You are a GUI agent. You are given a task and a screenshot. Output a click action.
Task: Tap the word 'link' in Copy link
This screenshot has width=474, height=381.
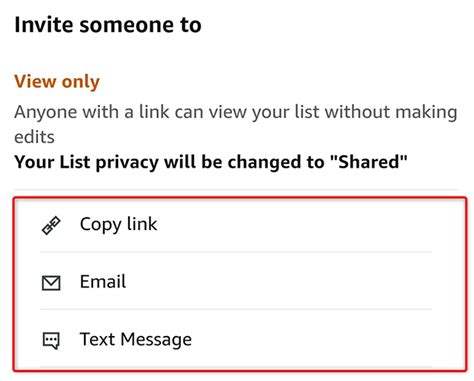pyautogui.click(x=142, y=224)
